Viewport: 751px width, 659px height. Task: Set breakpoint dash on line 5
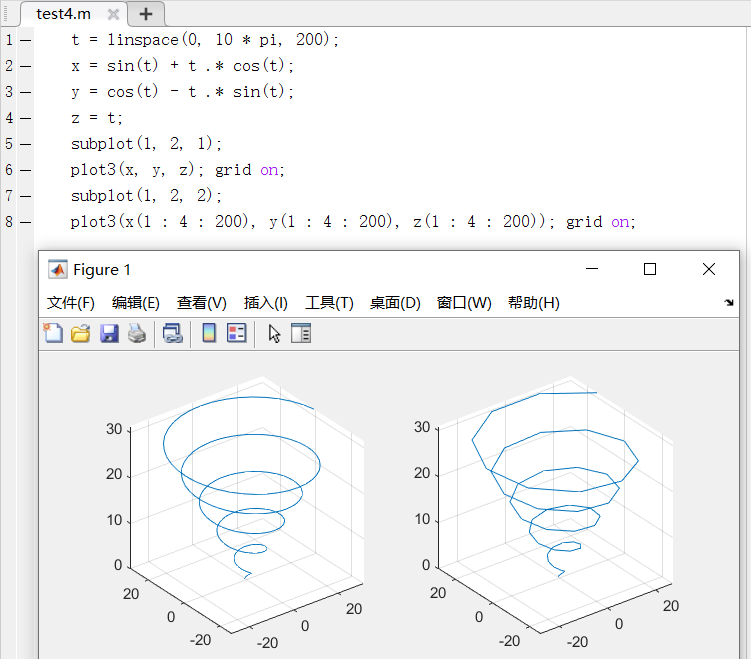26,144
